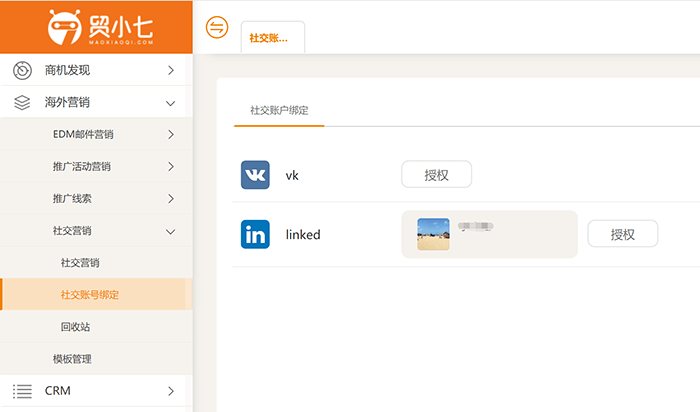The width and height of the screenshot is (700, 412).
Task: Expand EDM邮件营销 chevron
Action: coord(171,134)
